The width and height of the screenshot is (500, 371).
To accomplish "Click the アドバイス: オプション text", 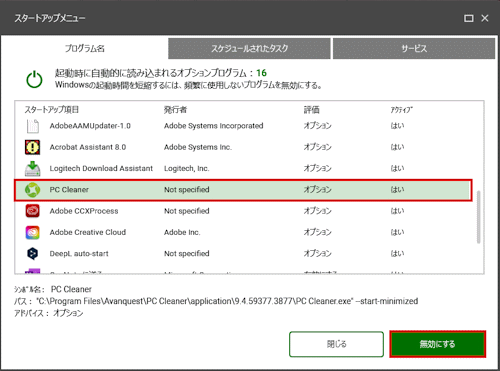I will pos(49,313).
